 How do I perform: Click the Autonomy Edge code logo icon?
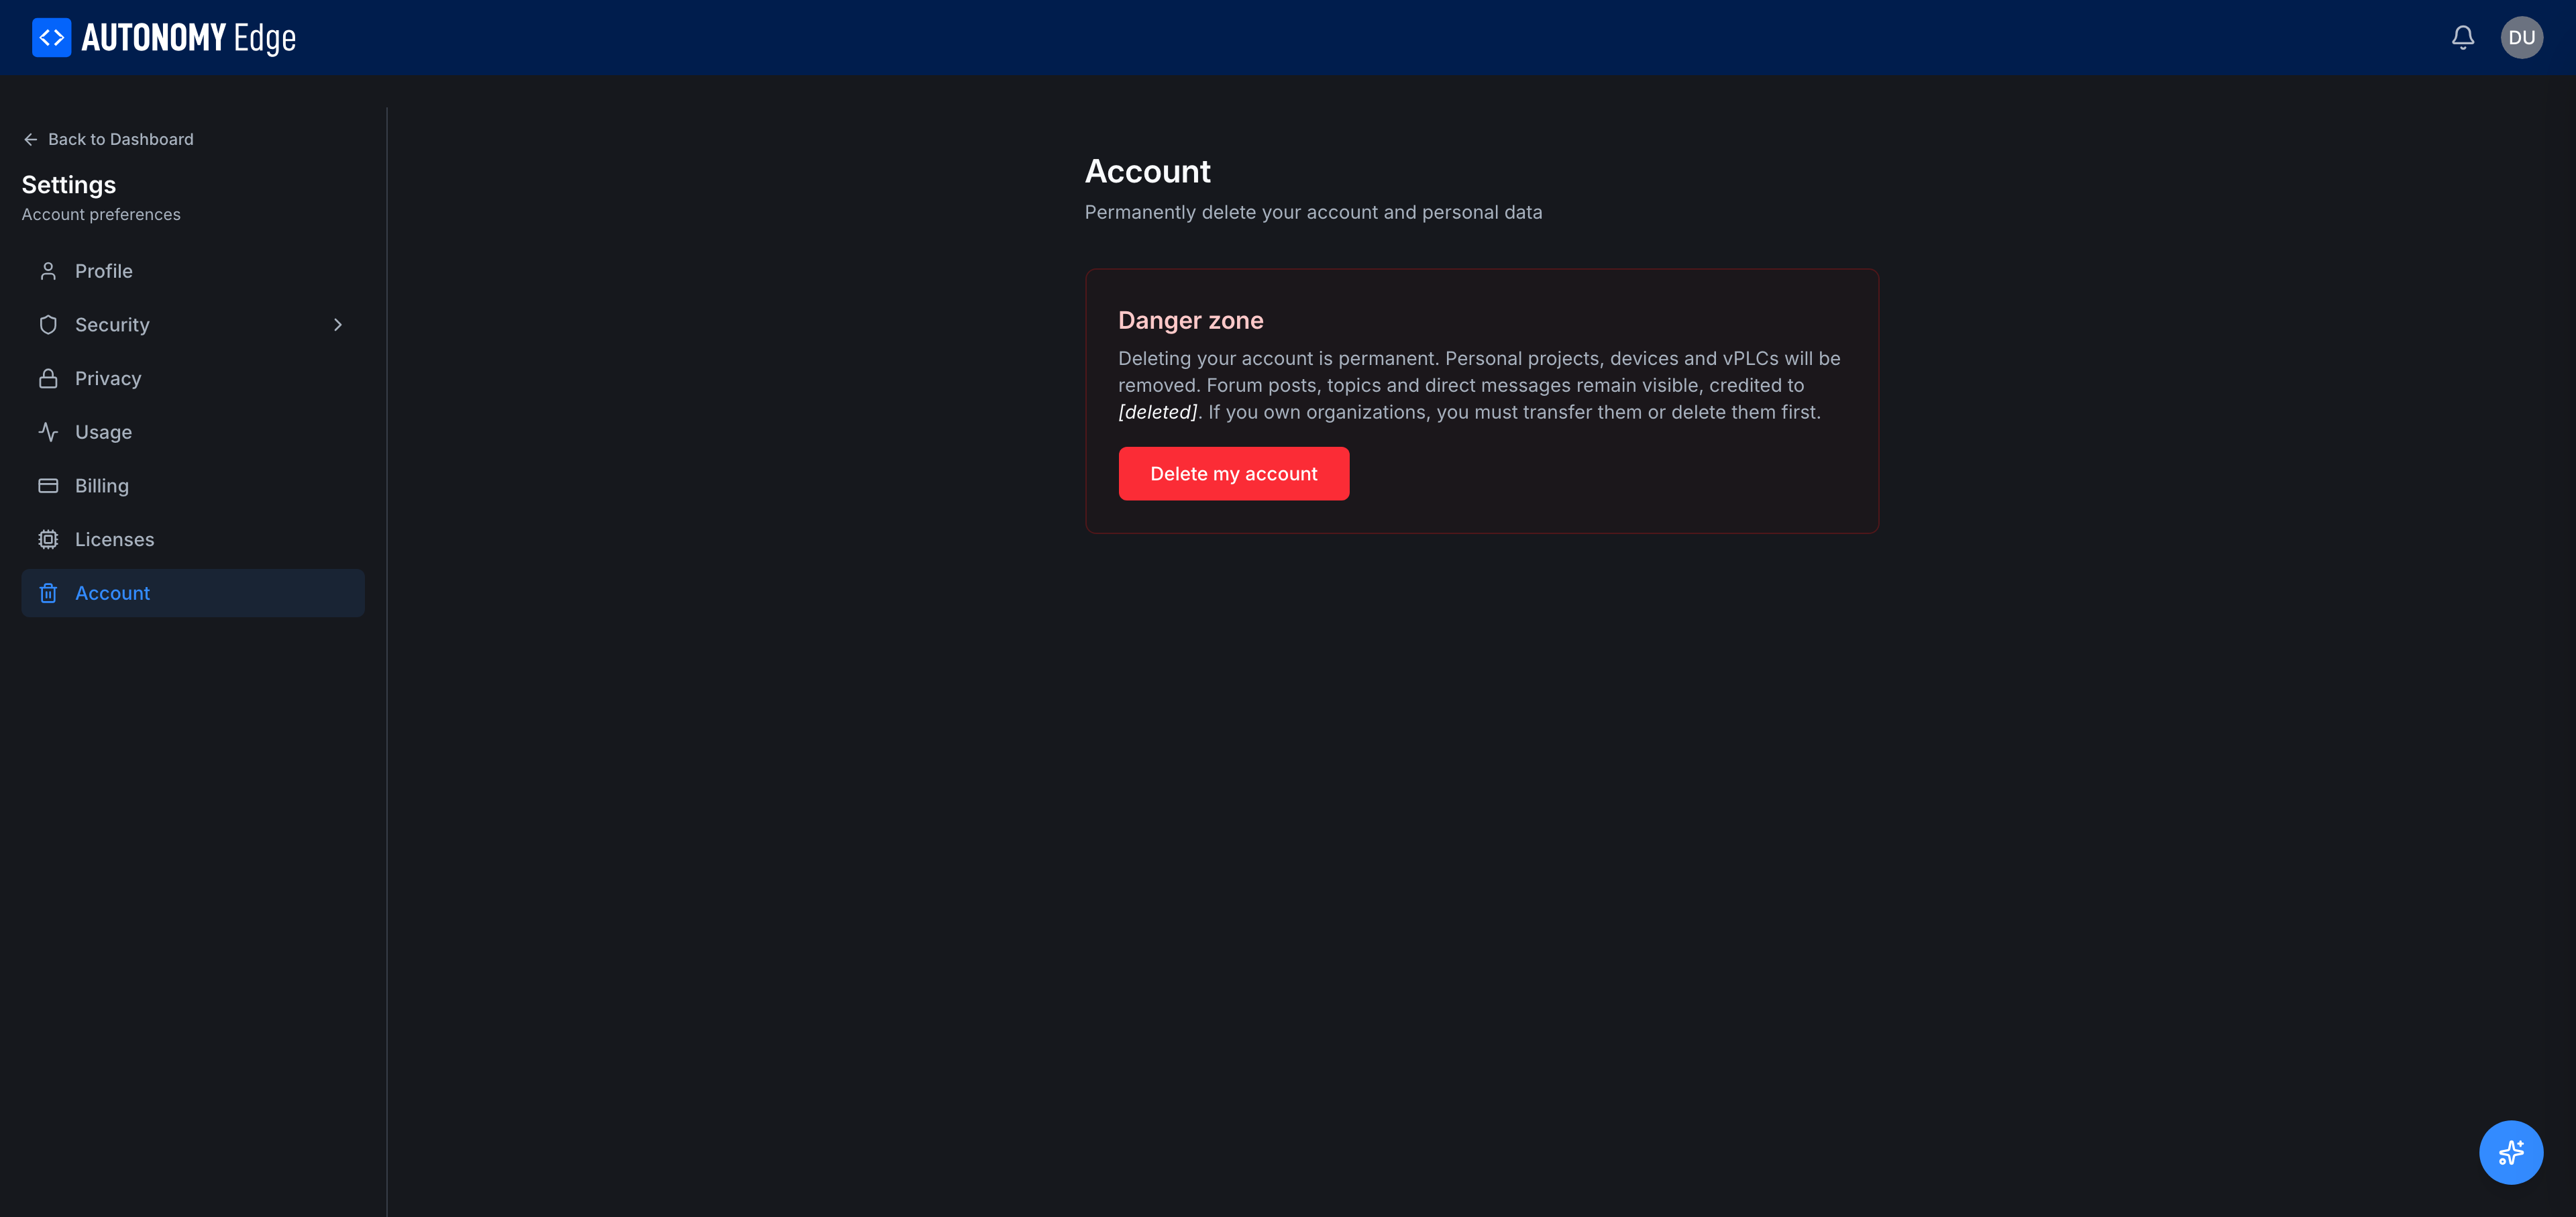[x=51, y=38]
